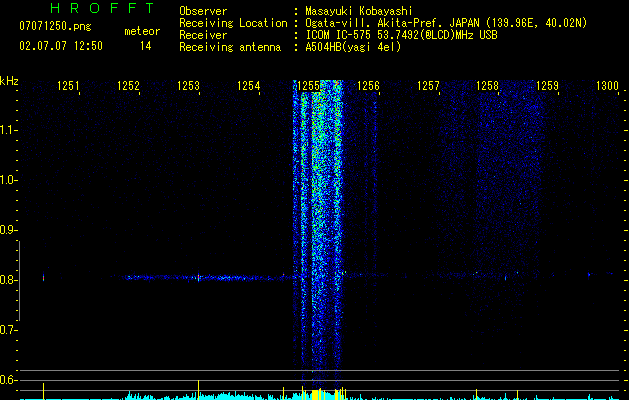629x400 pixels.
Task: Click observer name Masayuki Kobayashi
Action: (x=359, y=12)
